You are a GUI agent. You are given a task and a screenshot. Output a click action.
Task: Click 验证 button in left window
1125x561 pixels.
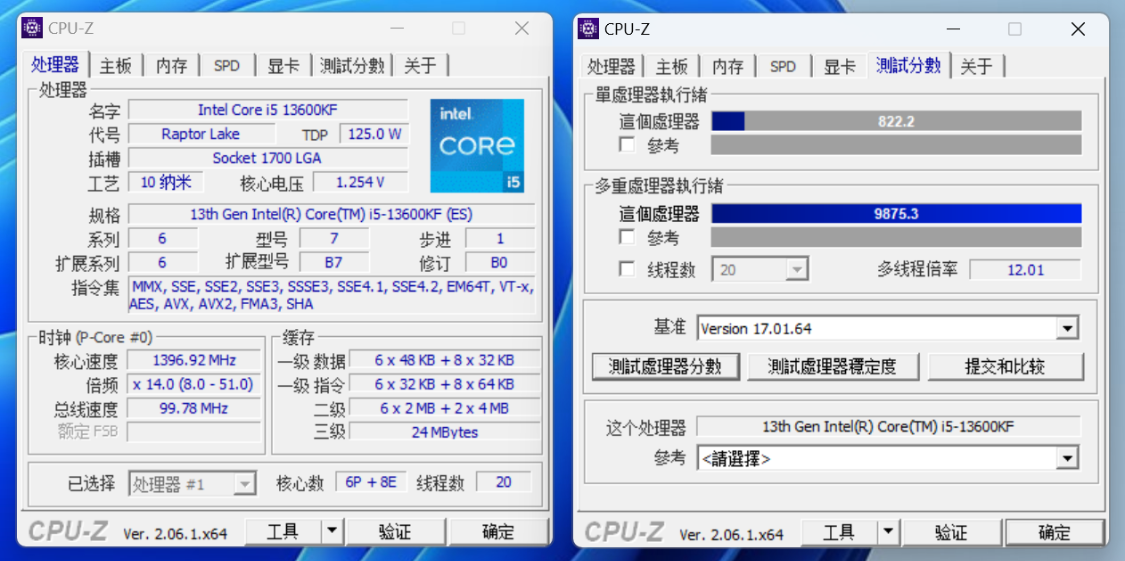pos(395,532)
